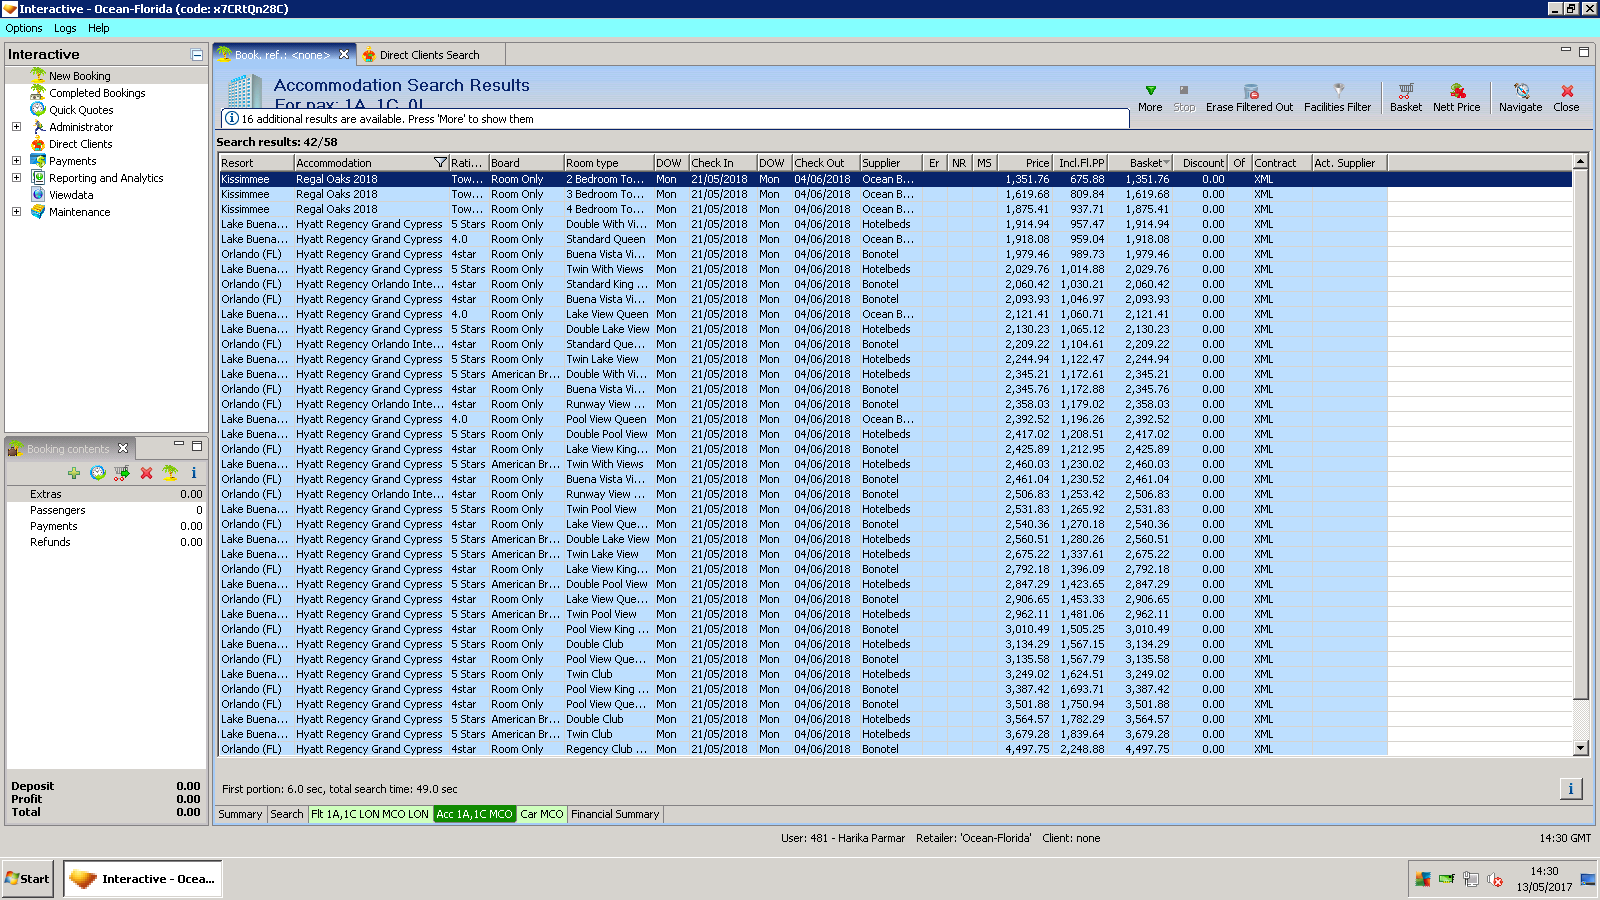
Task: Click the Navigate compass icon
Action: point(1521,91)
